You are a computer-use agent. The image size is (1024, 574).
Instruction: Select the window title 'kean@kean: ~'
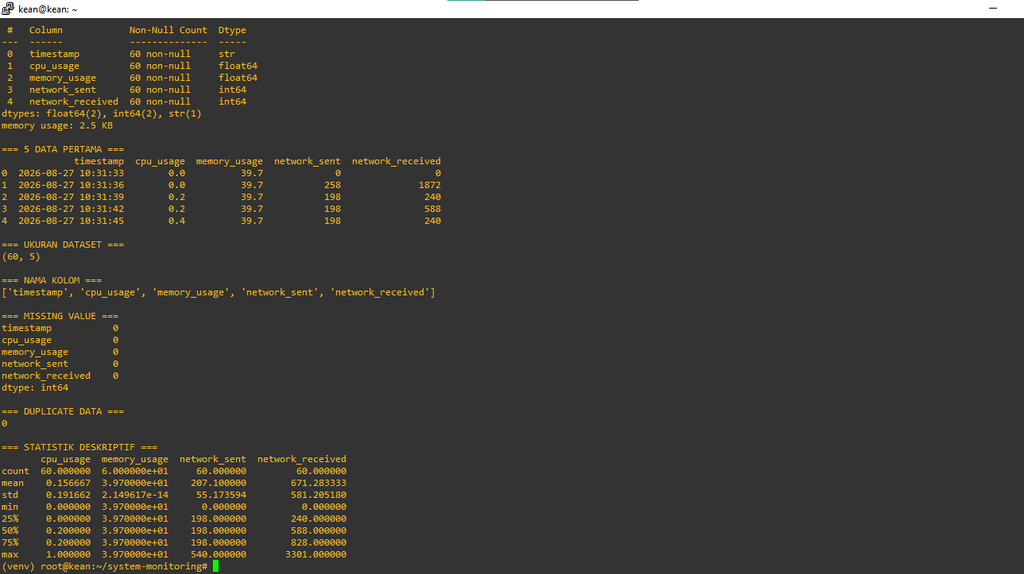click(48, 9)
